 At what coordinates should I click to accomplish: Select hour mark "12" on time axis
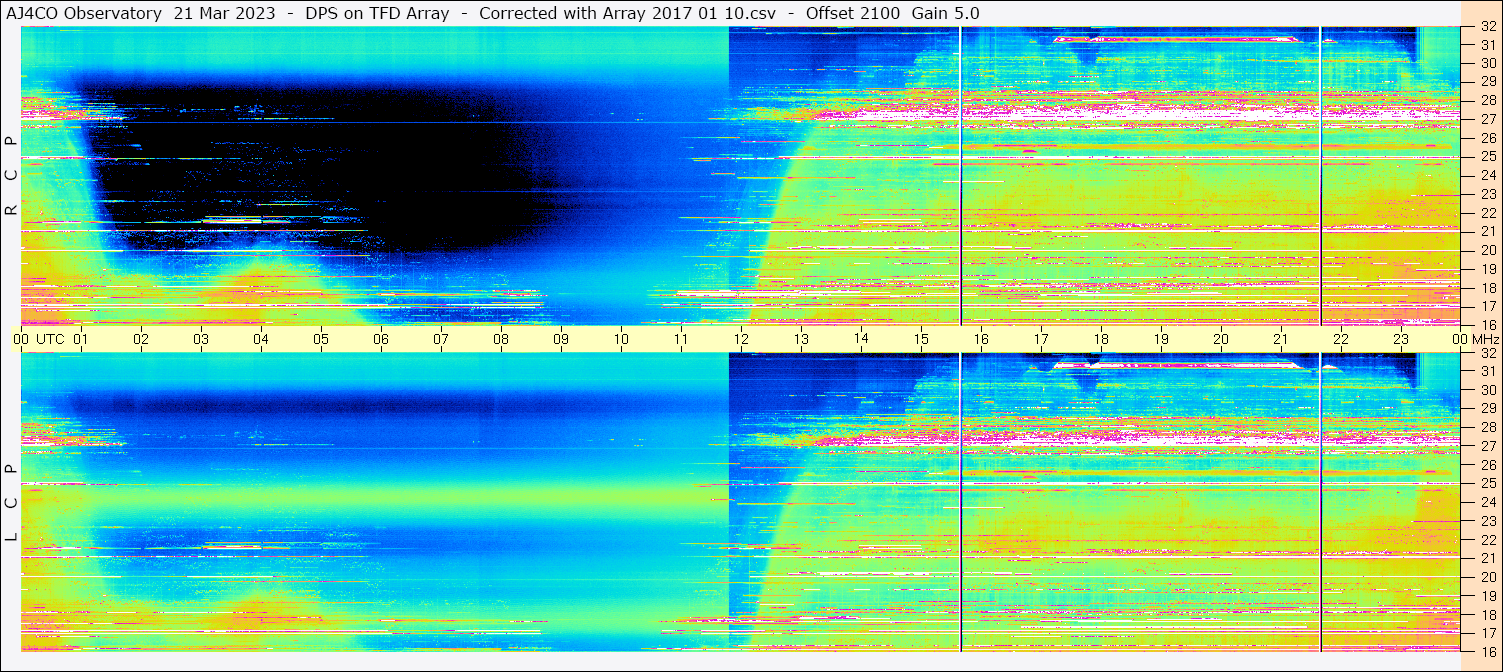click(741, 339)
